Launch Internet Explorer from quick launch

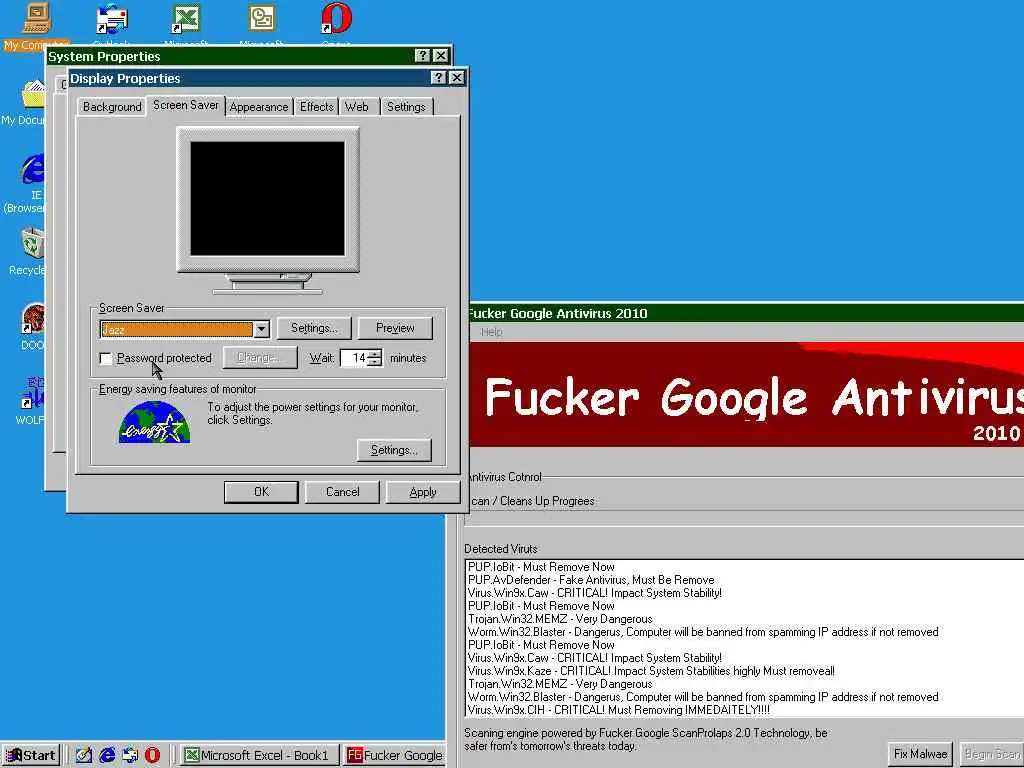[106, 755]
